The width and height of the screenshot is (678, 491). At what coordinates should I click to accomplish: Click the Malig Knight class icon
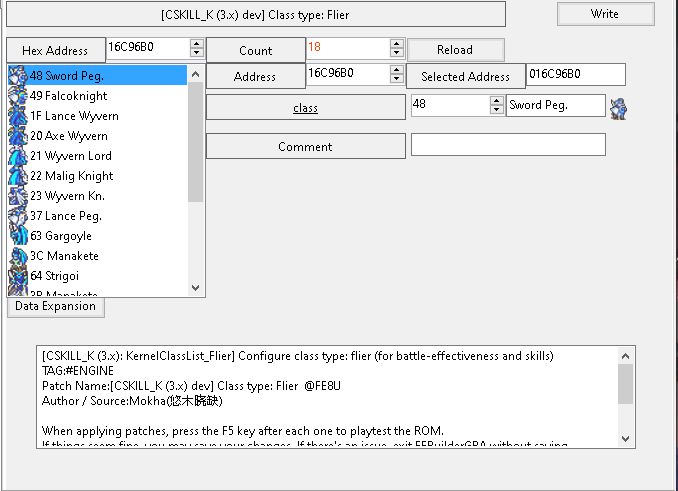[x=18, y=176]
